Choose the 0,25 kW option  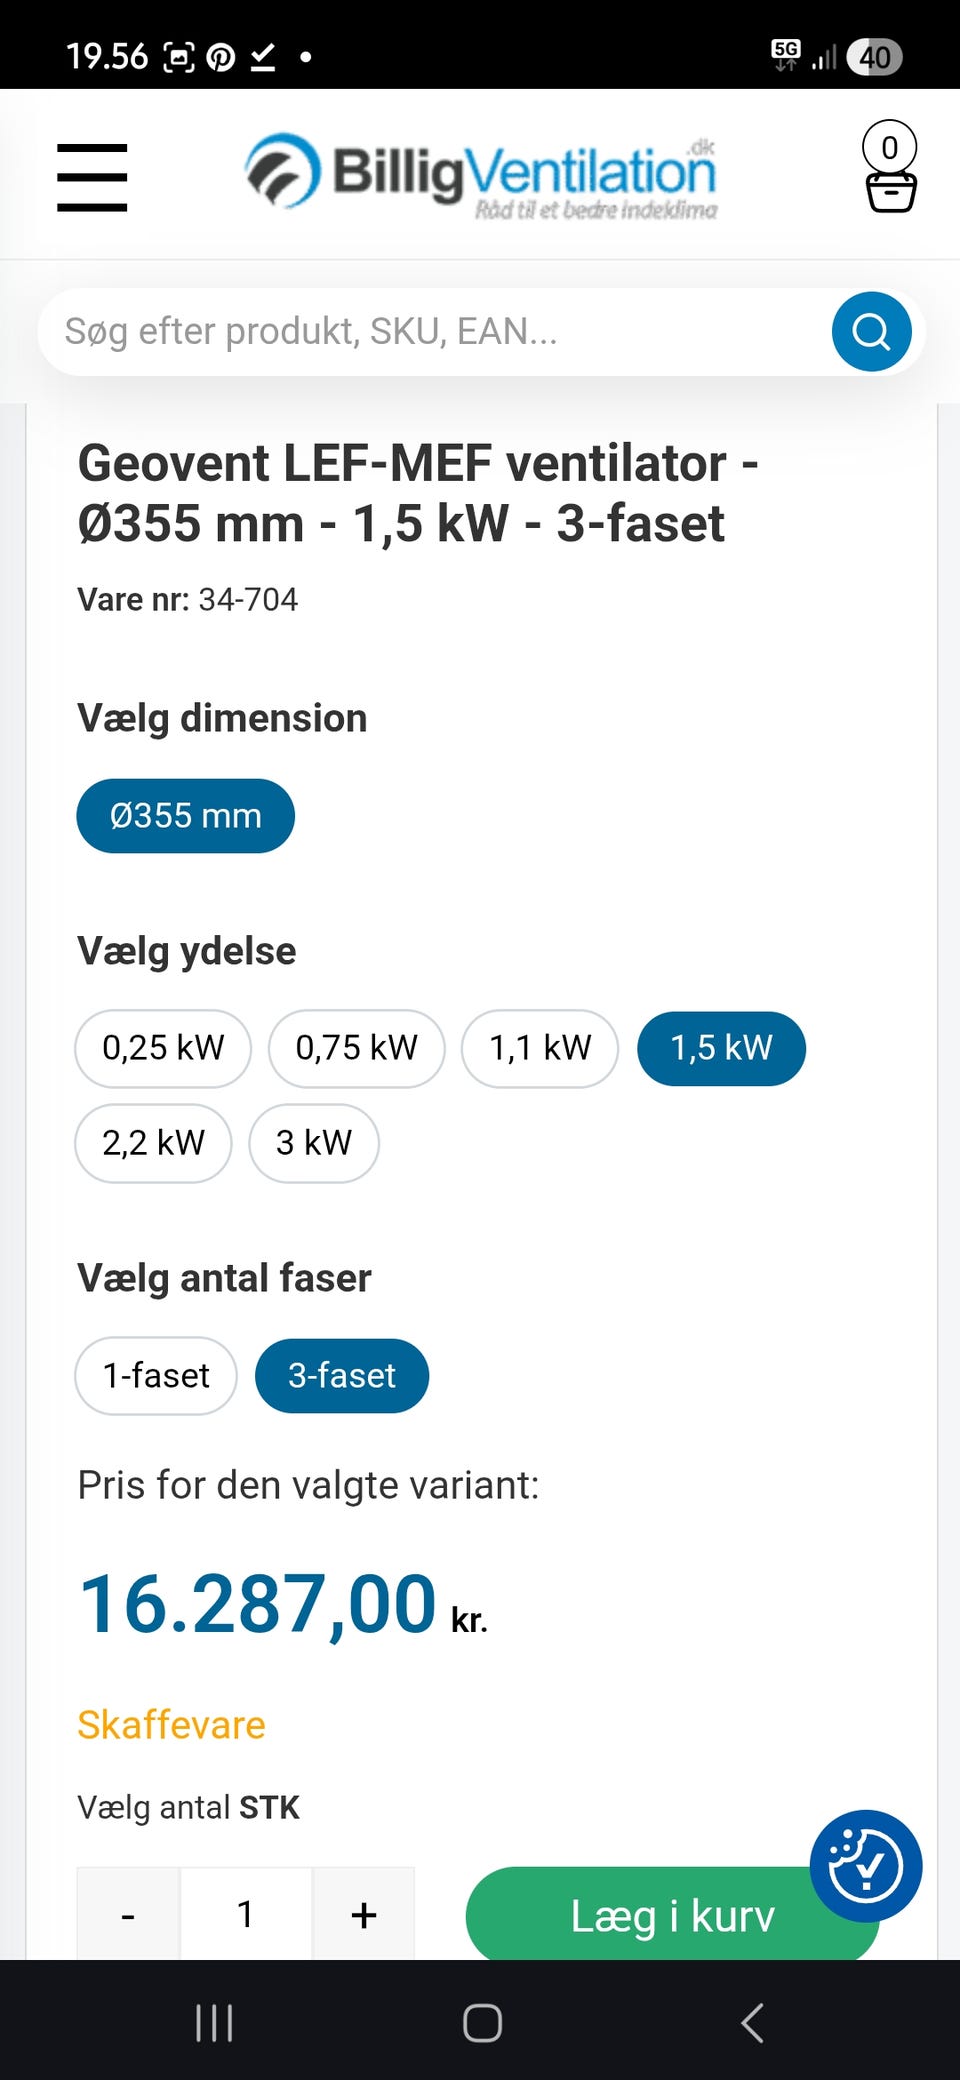pos(163,1048)
